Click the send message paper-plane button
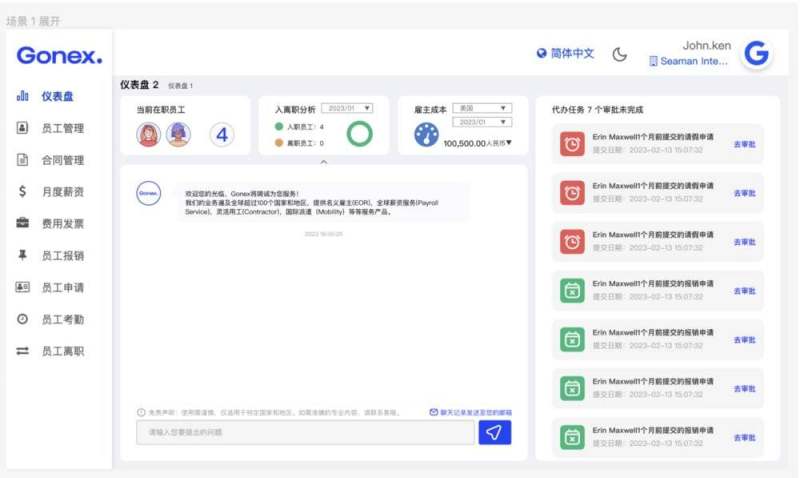800x478 pixels. pyautogui.click(x=495, y=432)
